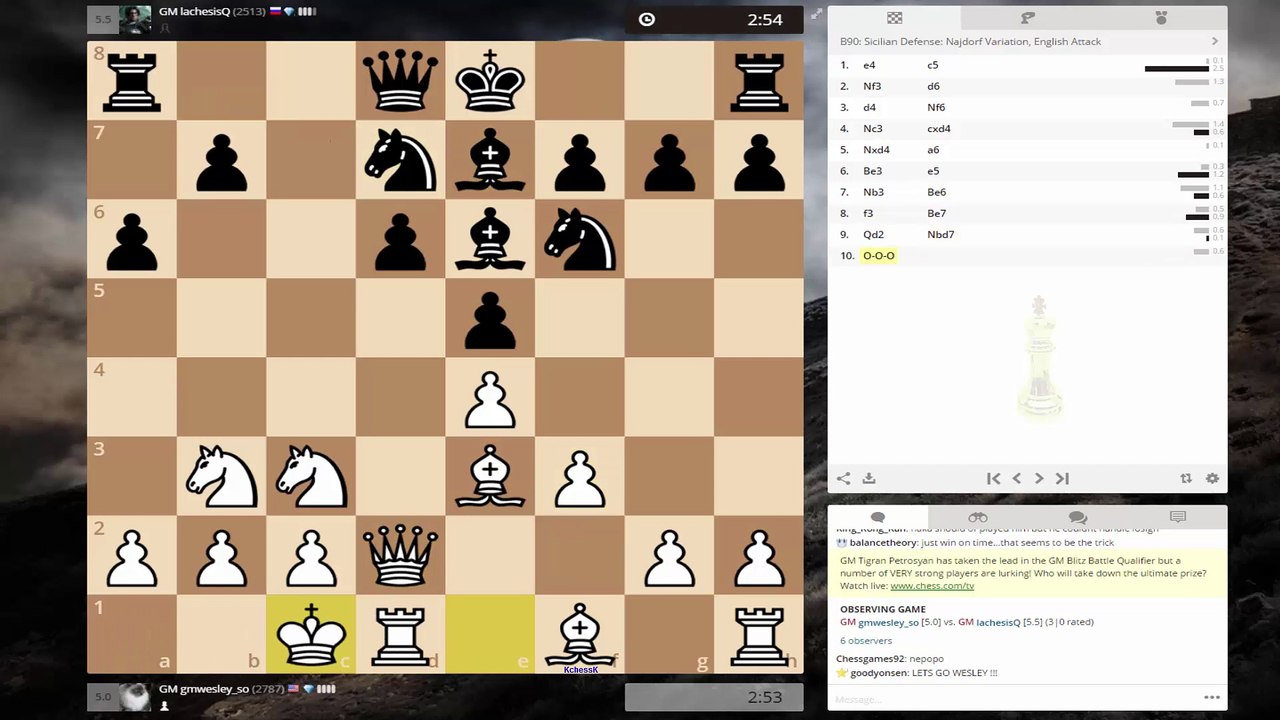Click the chat message input field
This screenshot has height=720, width=1280.
(x=1010, y=698)
